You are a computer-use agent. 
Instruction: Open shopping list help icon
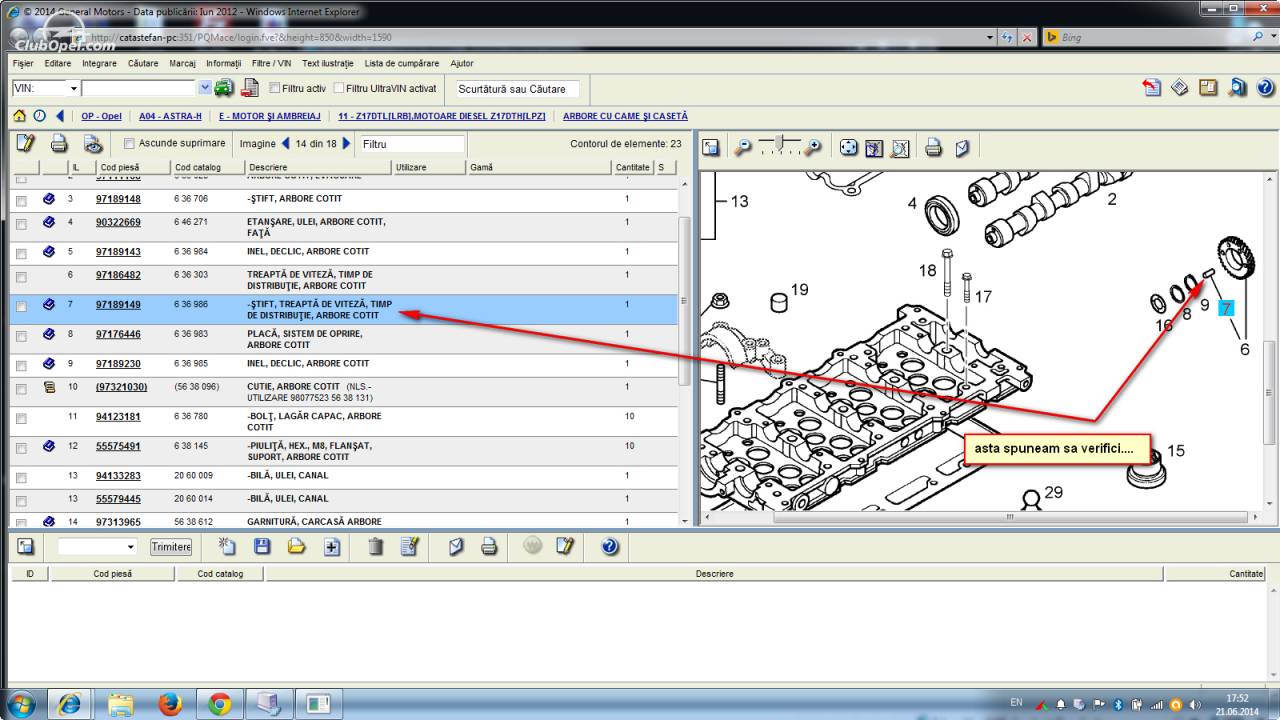pos(610,546)
